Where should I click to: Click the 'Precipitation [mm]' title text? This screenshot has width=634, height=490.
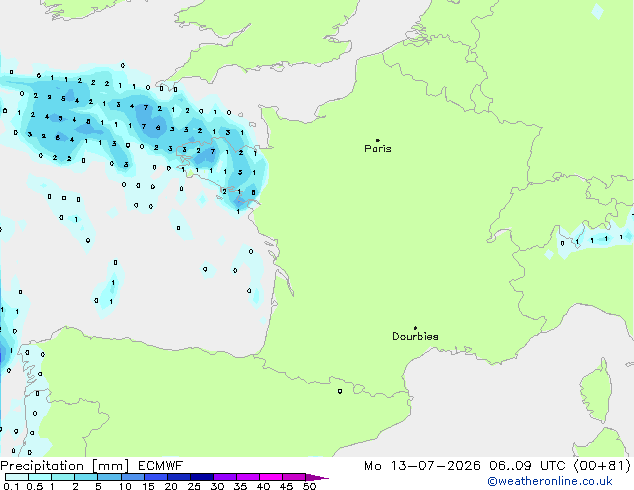(x=65, y=466)
